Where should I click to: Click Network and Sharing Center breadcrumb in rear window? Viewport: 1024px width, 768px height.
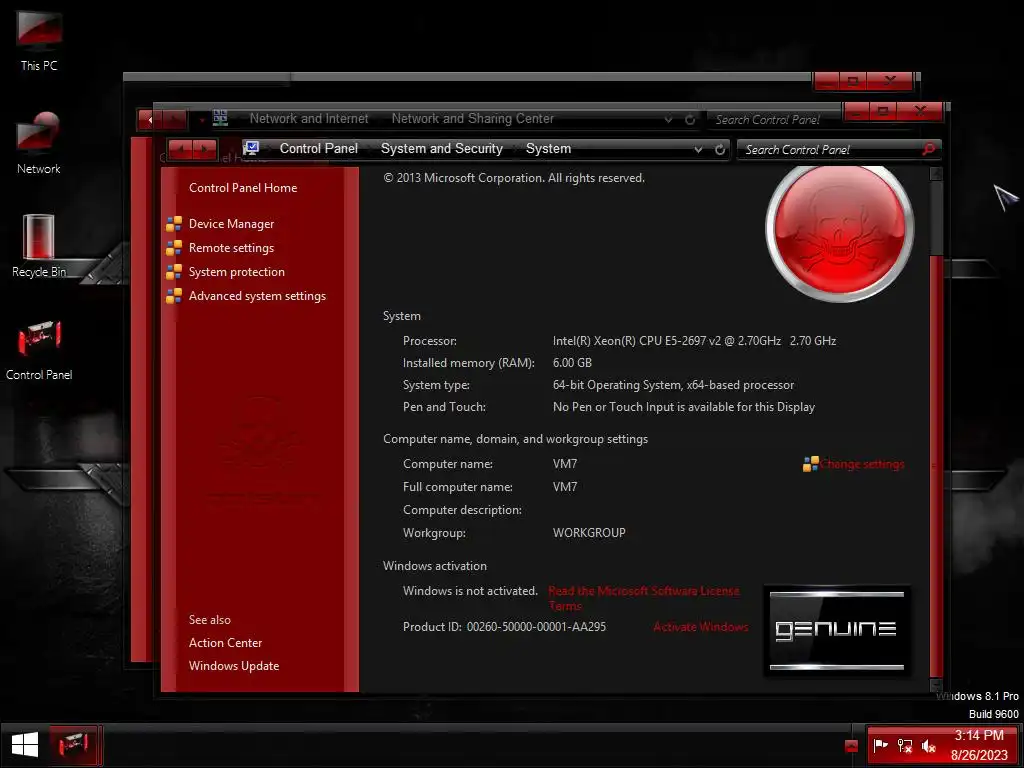click(x=473, y=118)
